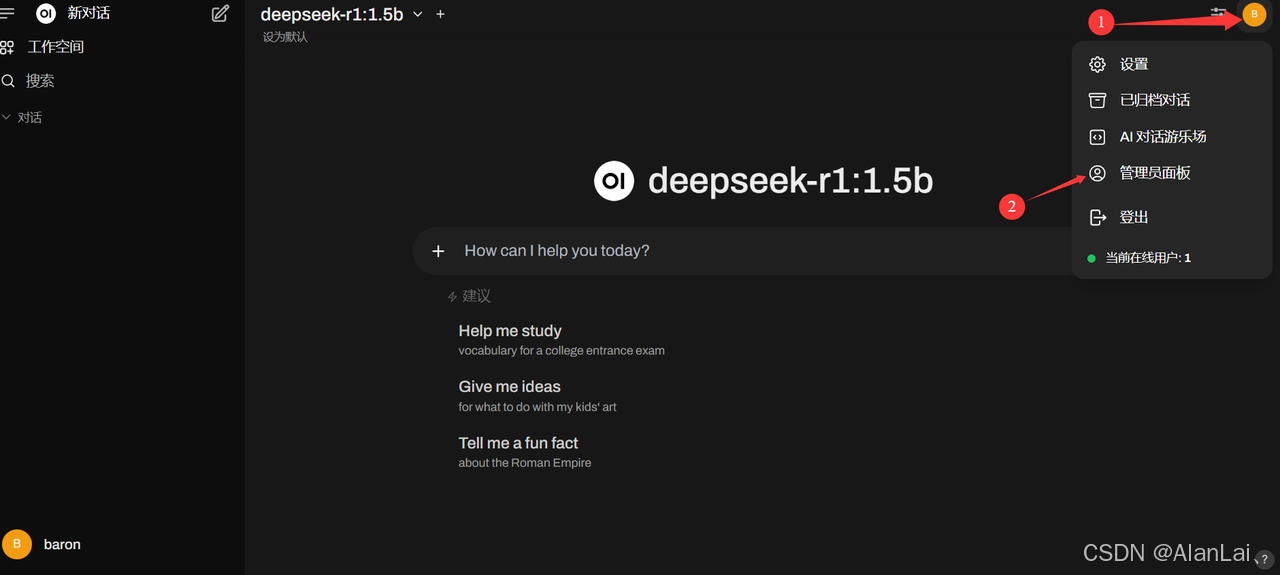Click the baron username in the sidebar
Viewport: 1280px width, 575px height.
point(62,545)
